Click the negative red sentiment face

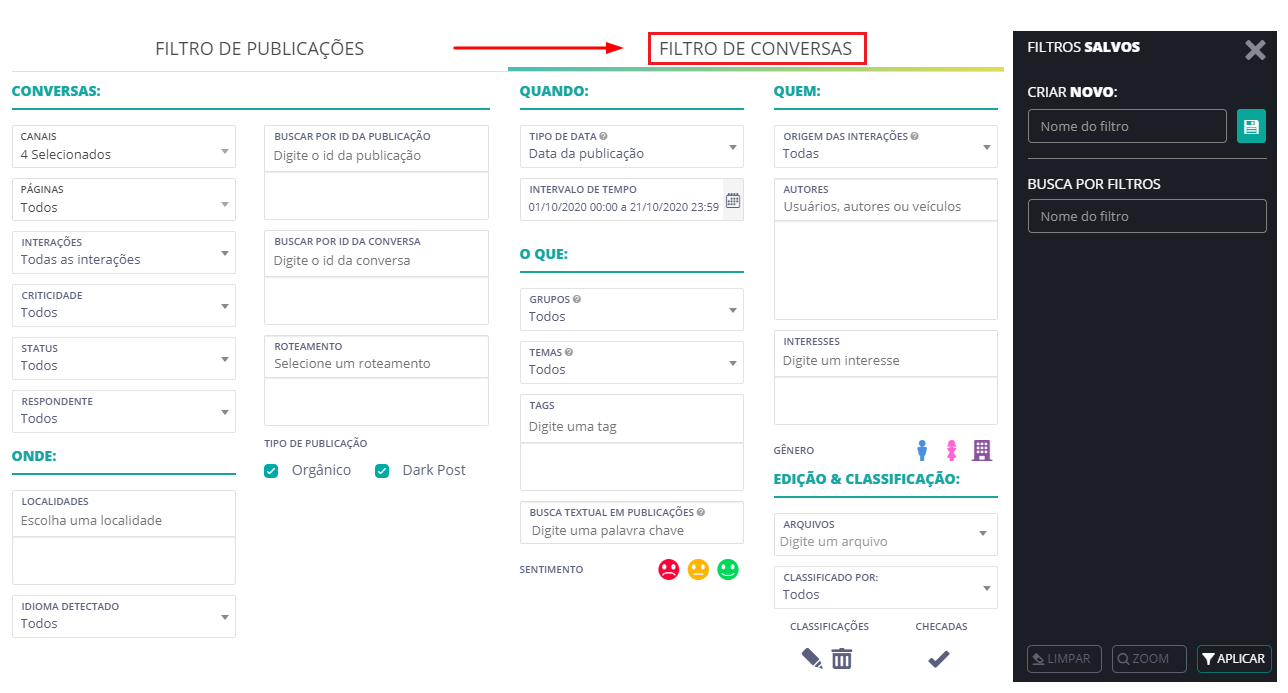click(x=669, y=569)
